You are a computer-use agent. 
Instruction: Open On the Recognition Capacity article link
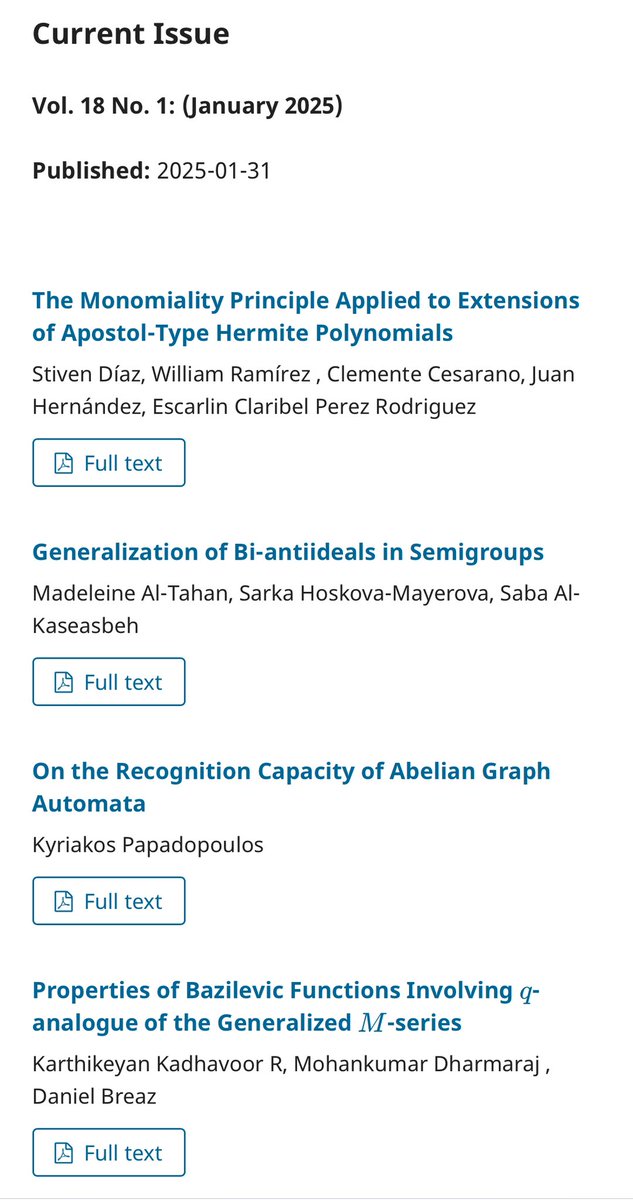[291, 787]
